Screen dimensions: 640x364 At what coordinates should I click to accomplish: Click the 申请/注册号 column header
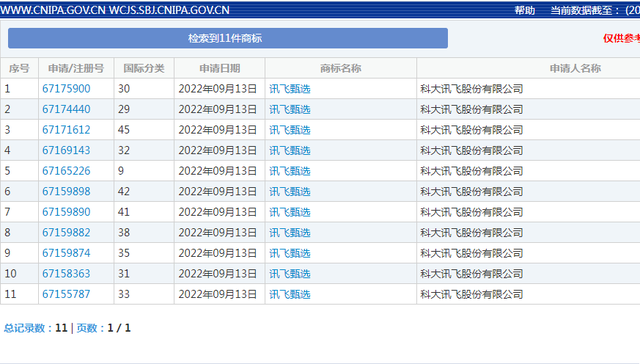[76, 68]
